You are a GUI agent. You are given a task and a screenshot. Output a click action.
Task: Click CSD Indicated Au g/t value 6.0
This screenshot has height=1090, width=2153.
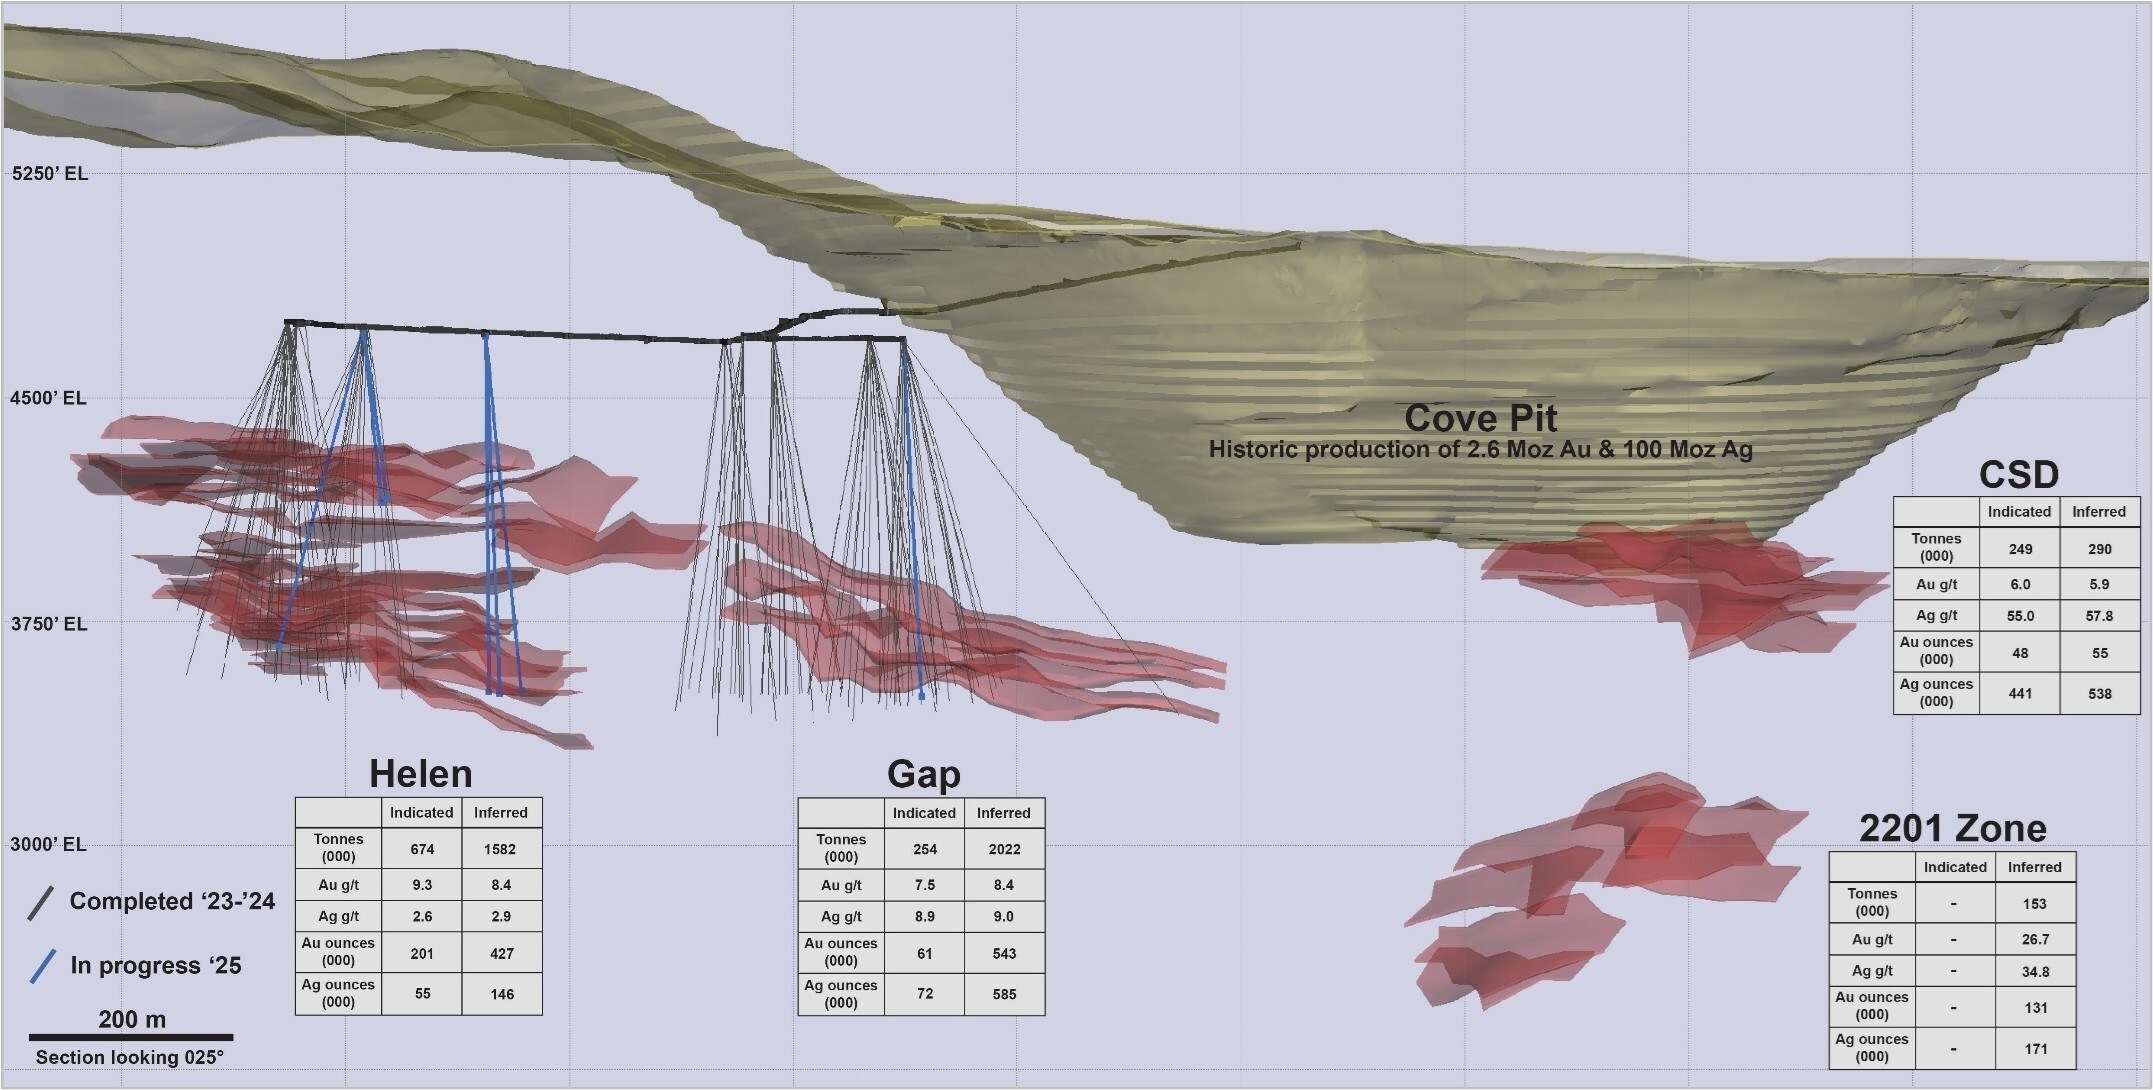pos(2020,584)
